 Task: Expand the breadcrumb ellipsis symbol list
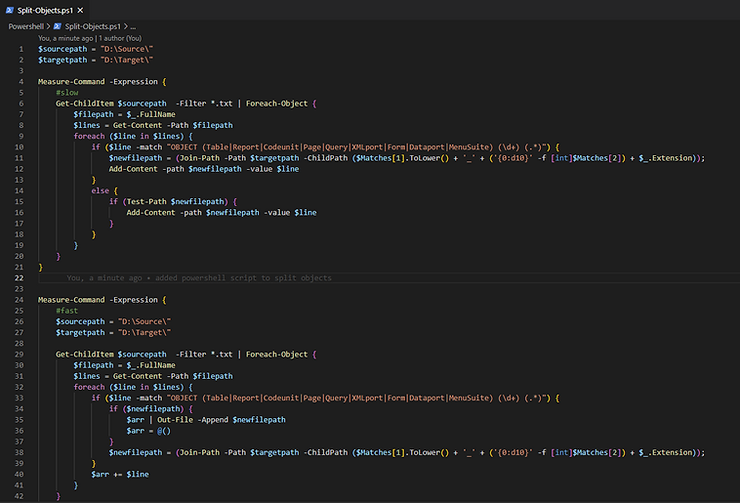coord(133,26)
